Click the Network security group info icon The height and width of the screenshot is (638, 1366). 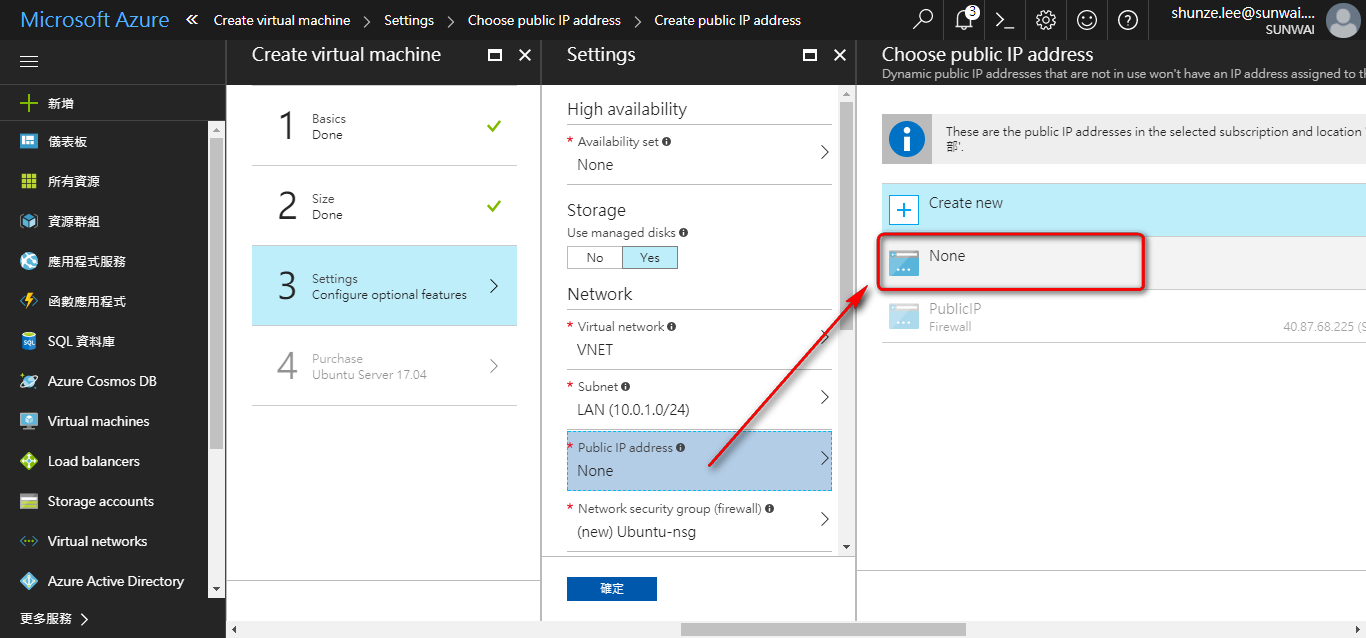769,508
